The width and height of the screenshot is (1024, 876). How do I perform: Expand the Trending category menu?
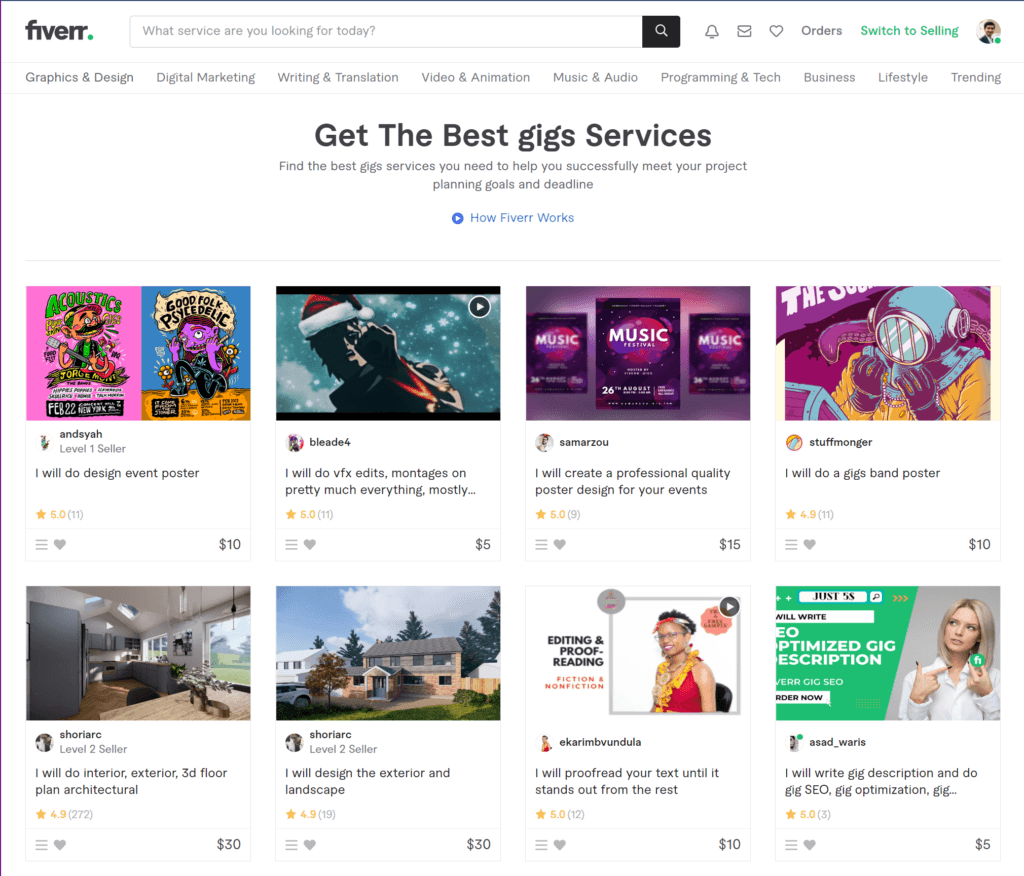(975, 77)
